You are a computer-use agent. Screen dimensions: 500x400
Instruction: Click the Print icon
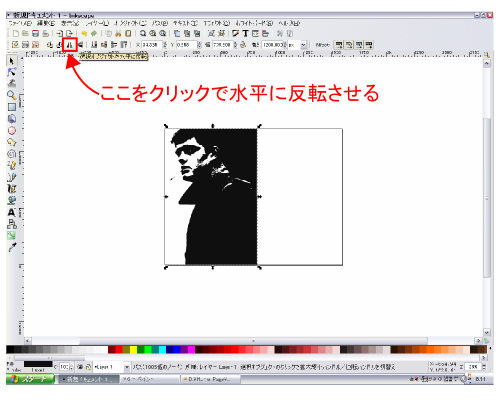pyautogui.click(x=45, y=33)
